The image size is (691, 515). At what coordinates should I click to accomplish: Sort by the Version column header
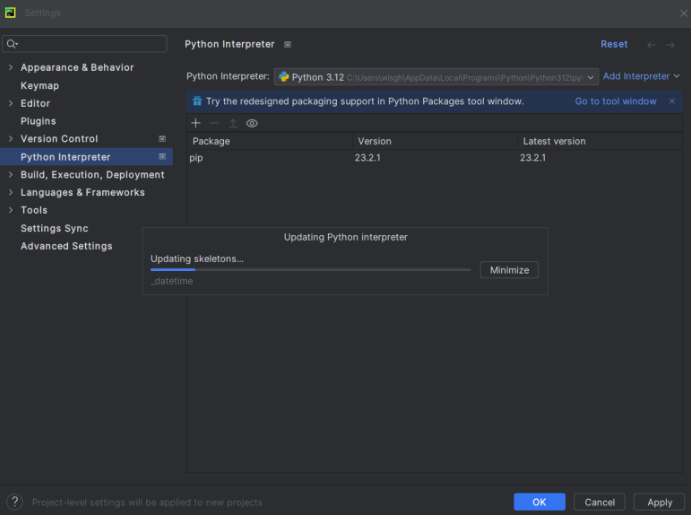[x=435, y=141]
